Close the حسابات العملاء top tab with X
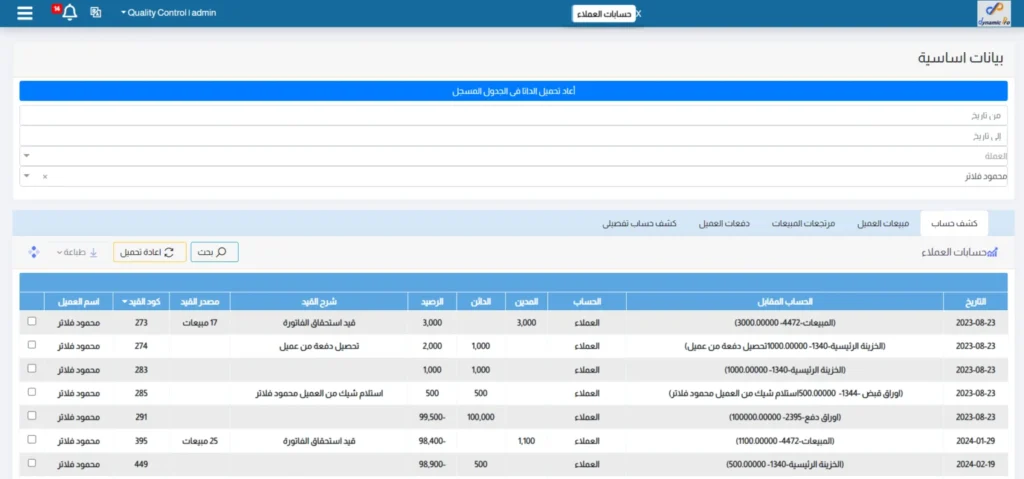This screenshot has height=479, width=1024. coord(639,14)
